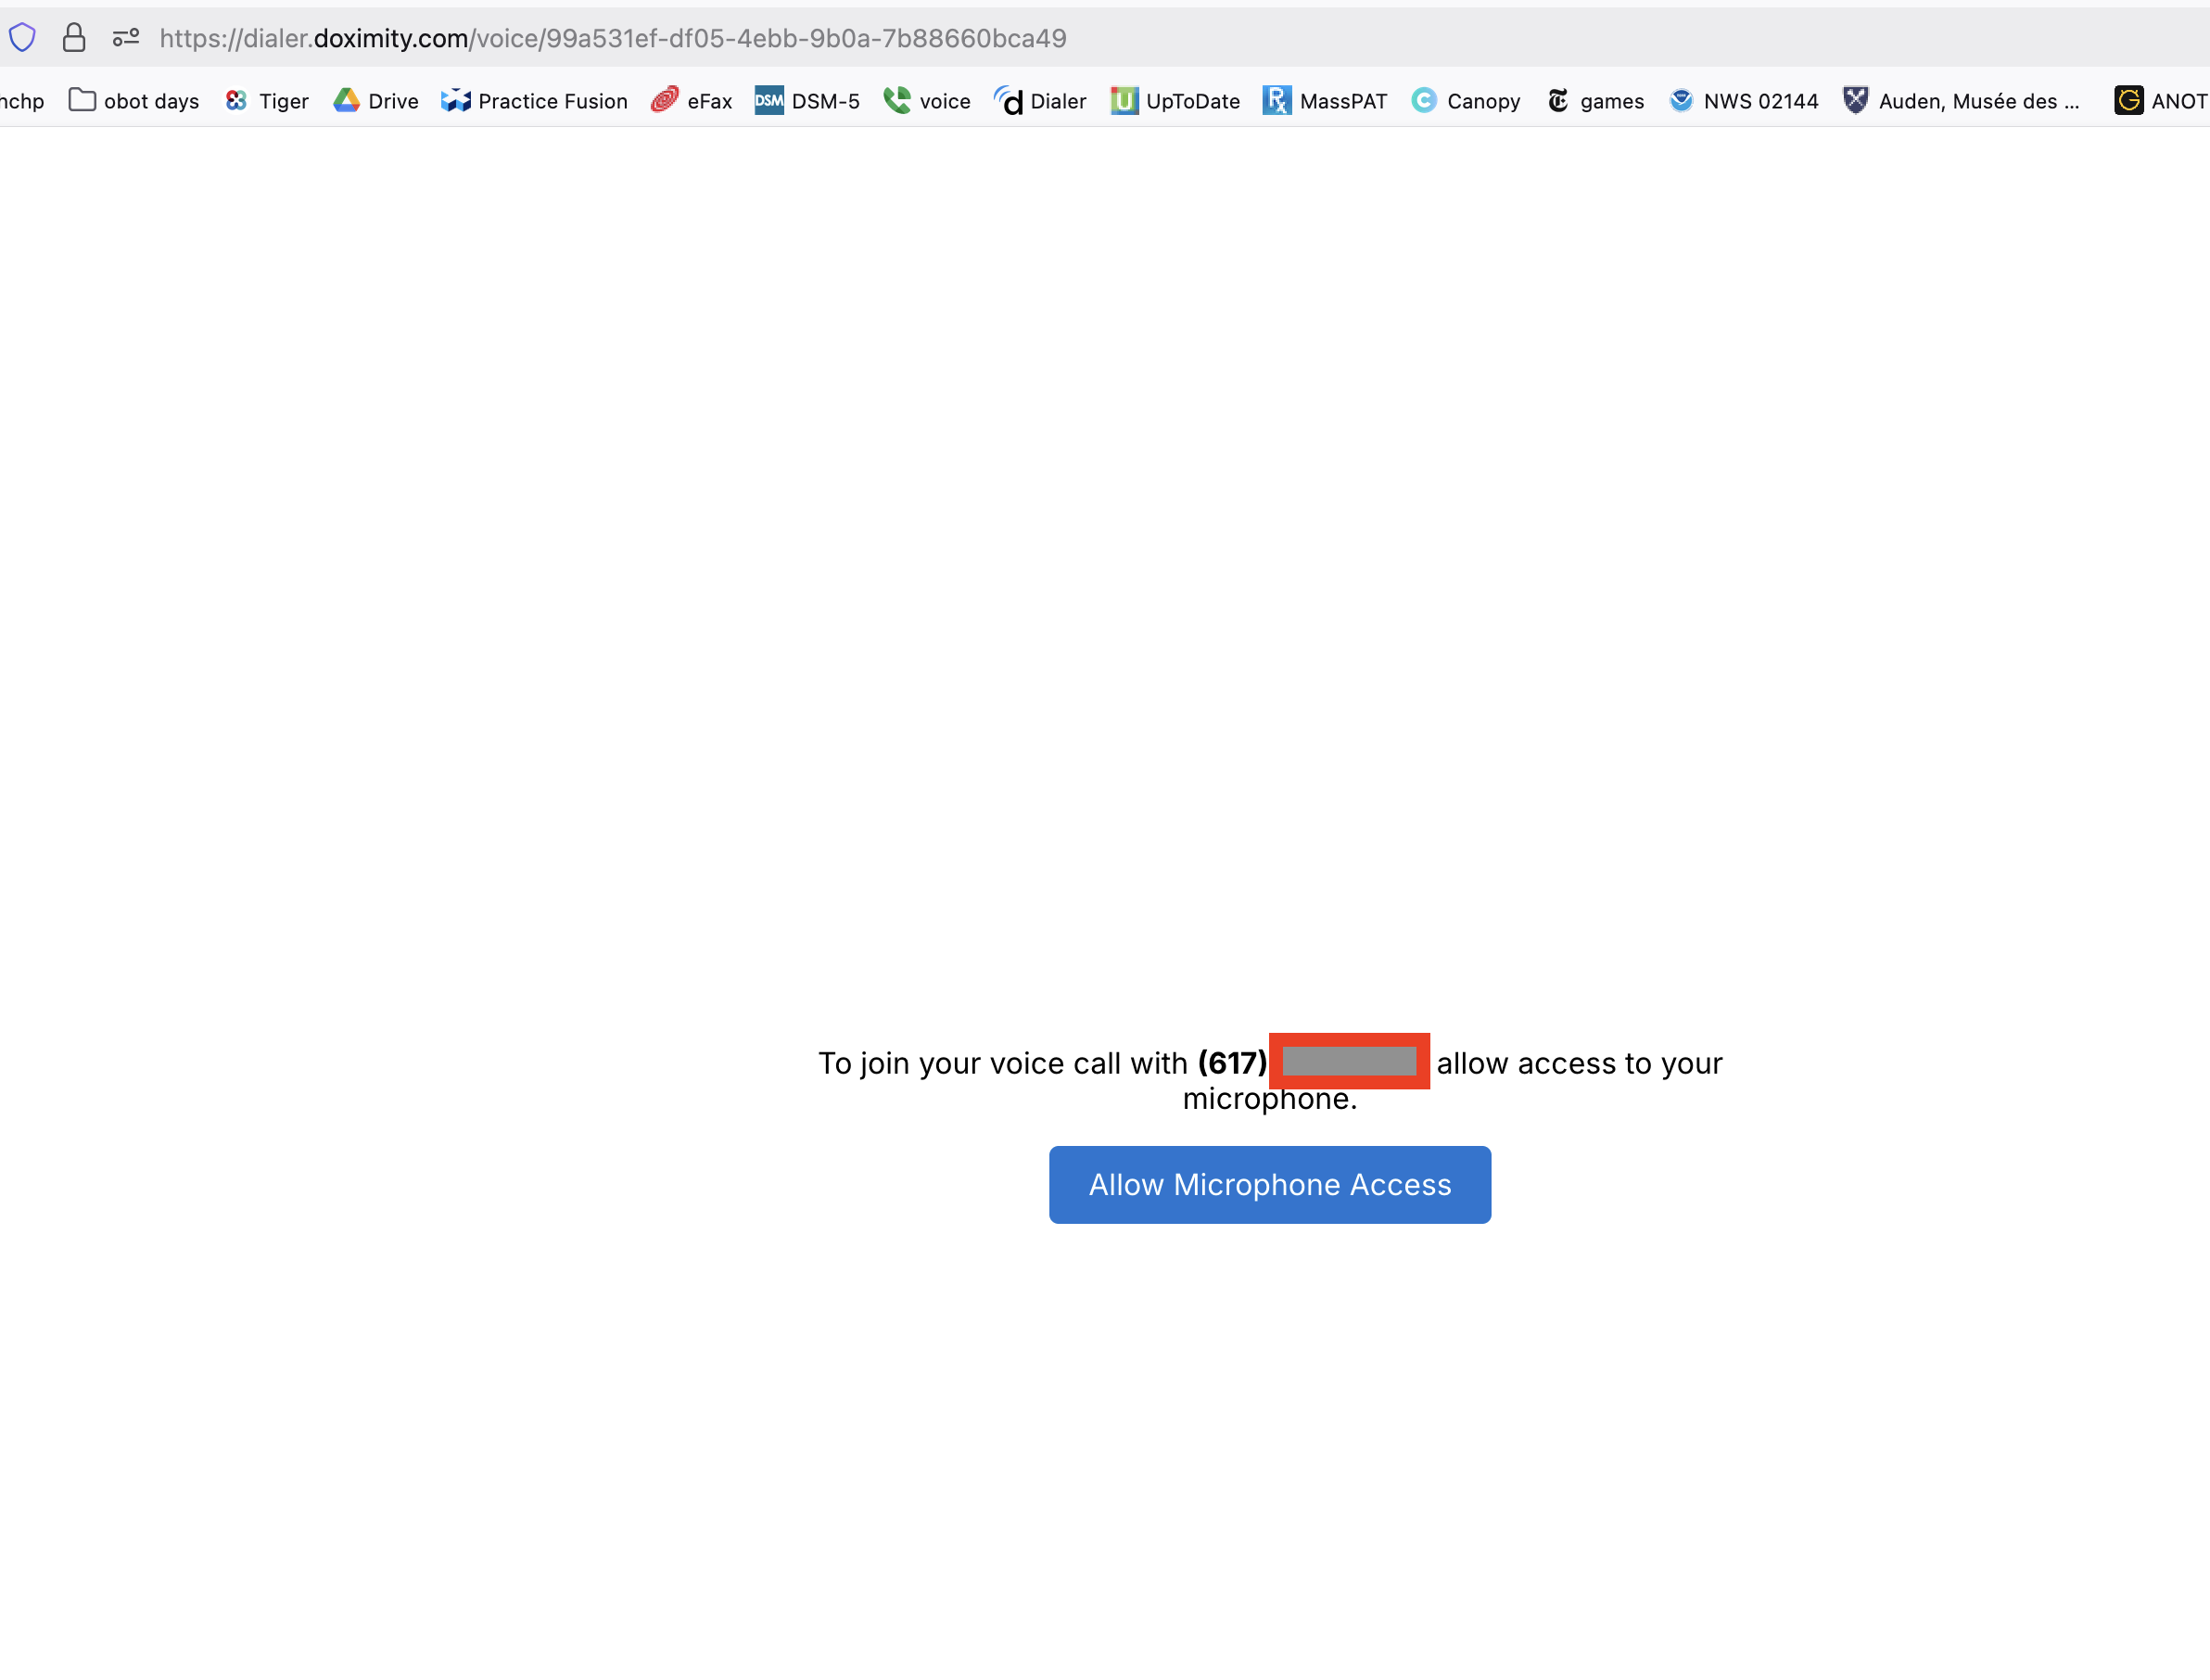This screenshot has width=2210, height=1680.
Task: Open the Auden, Musée des bookmark
Action: (x=1962, y=100)
